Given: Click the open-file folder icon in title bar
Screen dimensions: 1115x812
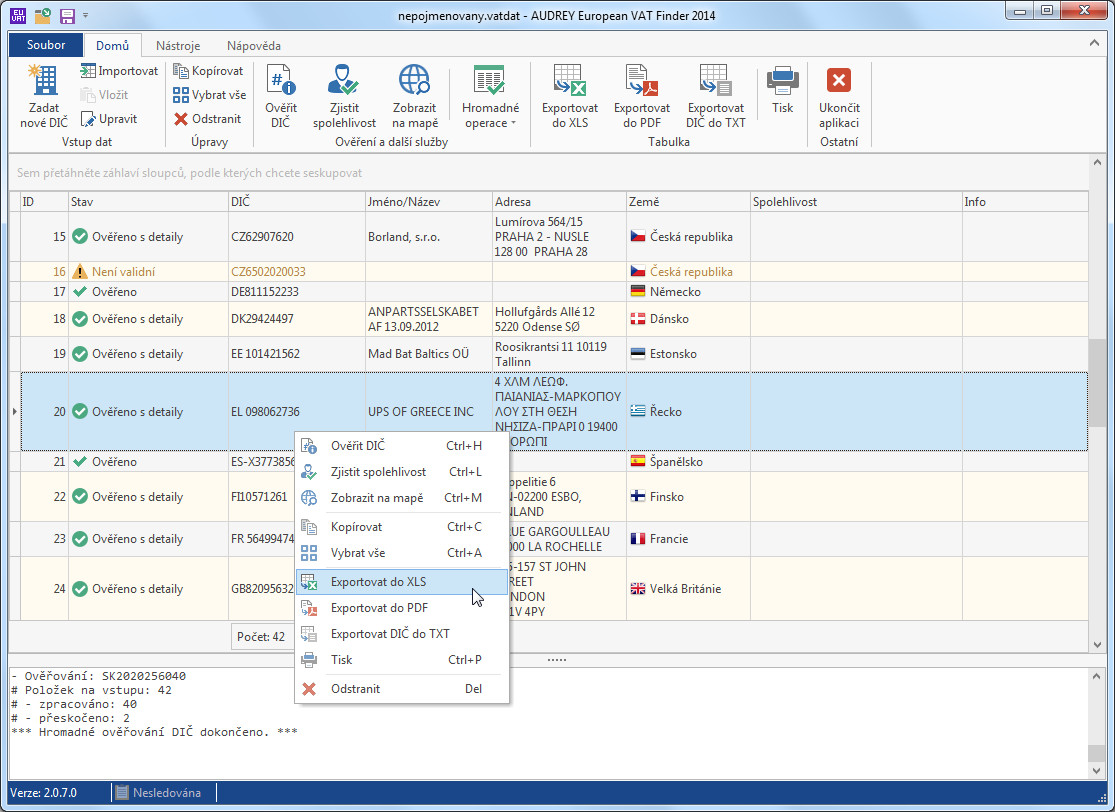Looking at the screenshot, I should click(43, 15).
